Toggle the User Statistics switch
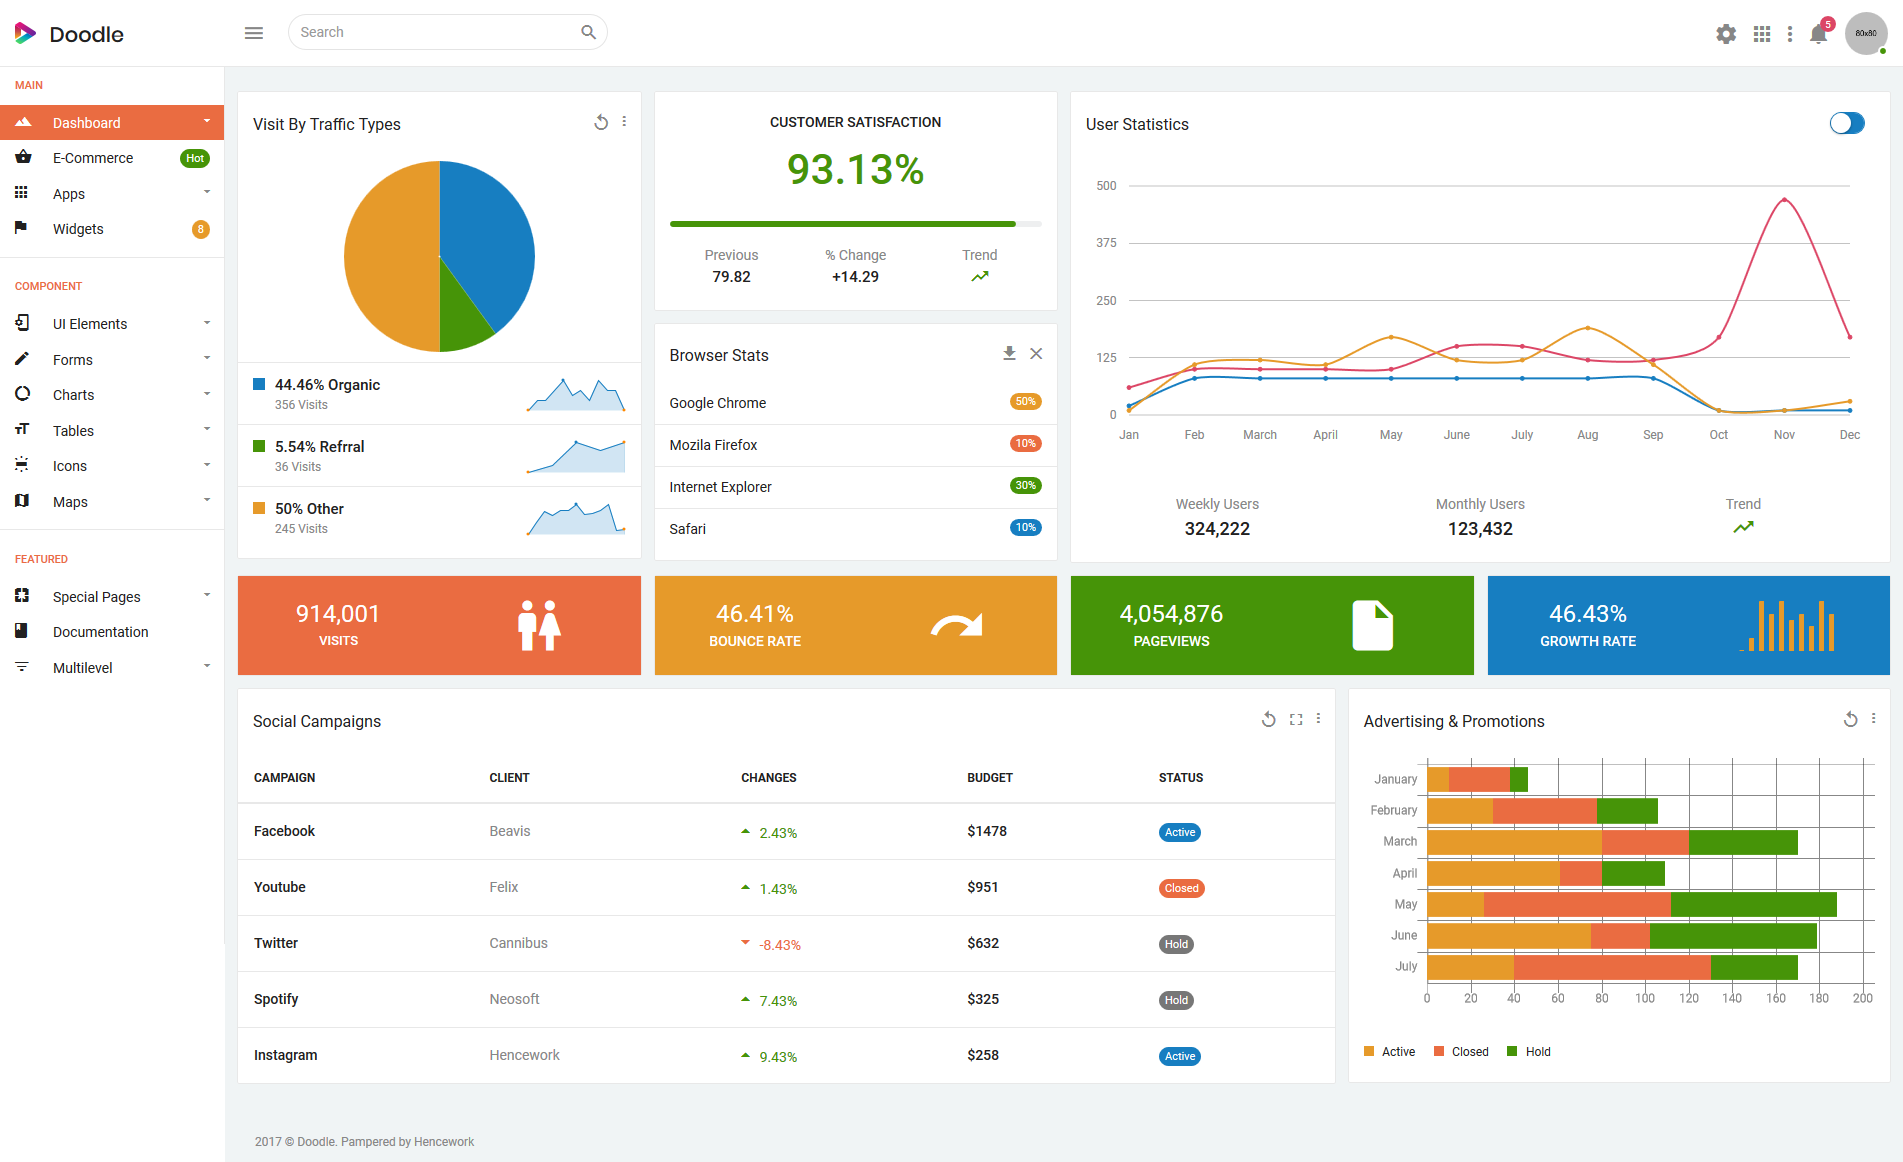Viewport: 1903px width, 1162px height. click(x=1847, y=123)
